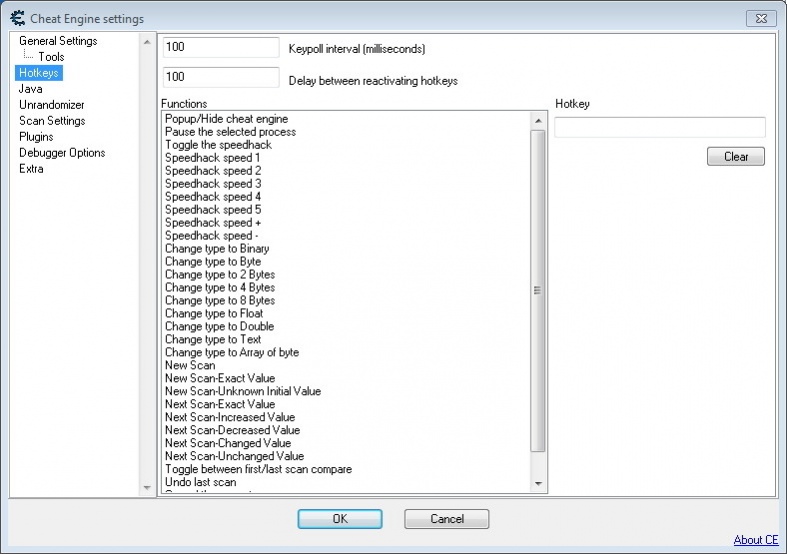This screenshot has width=787, height=554.
Task: Open the About CE link
Action: (755, 540)
